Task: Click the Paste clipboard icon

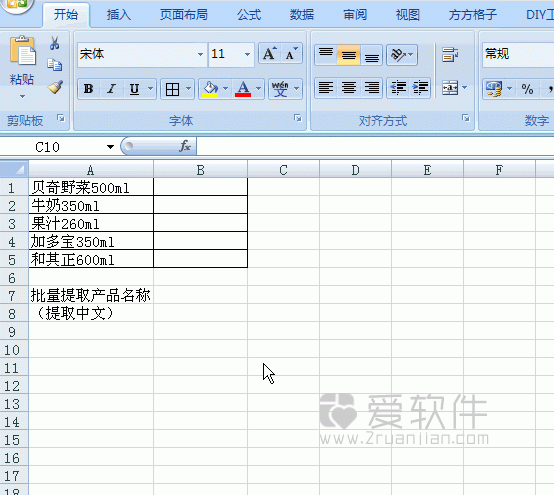Action: tap(23, 50)
